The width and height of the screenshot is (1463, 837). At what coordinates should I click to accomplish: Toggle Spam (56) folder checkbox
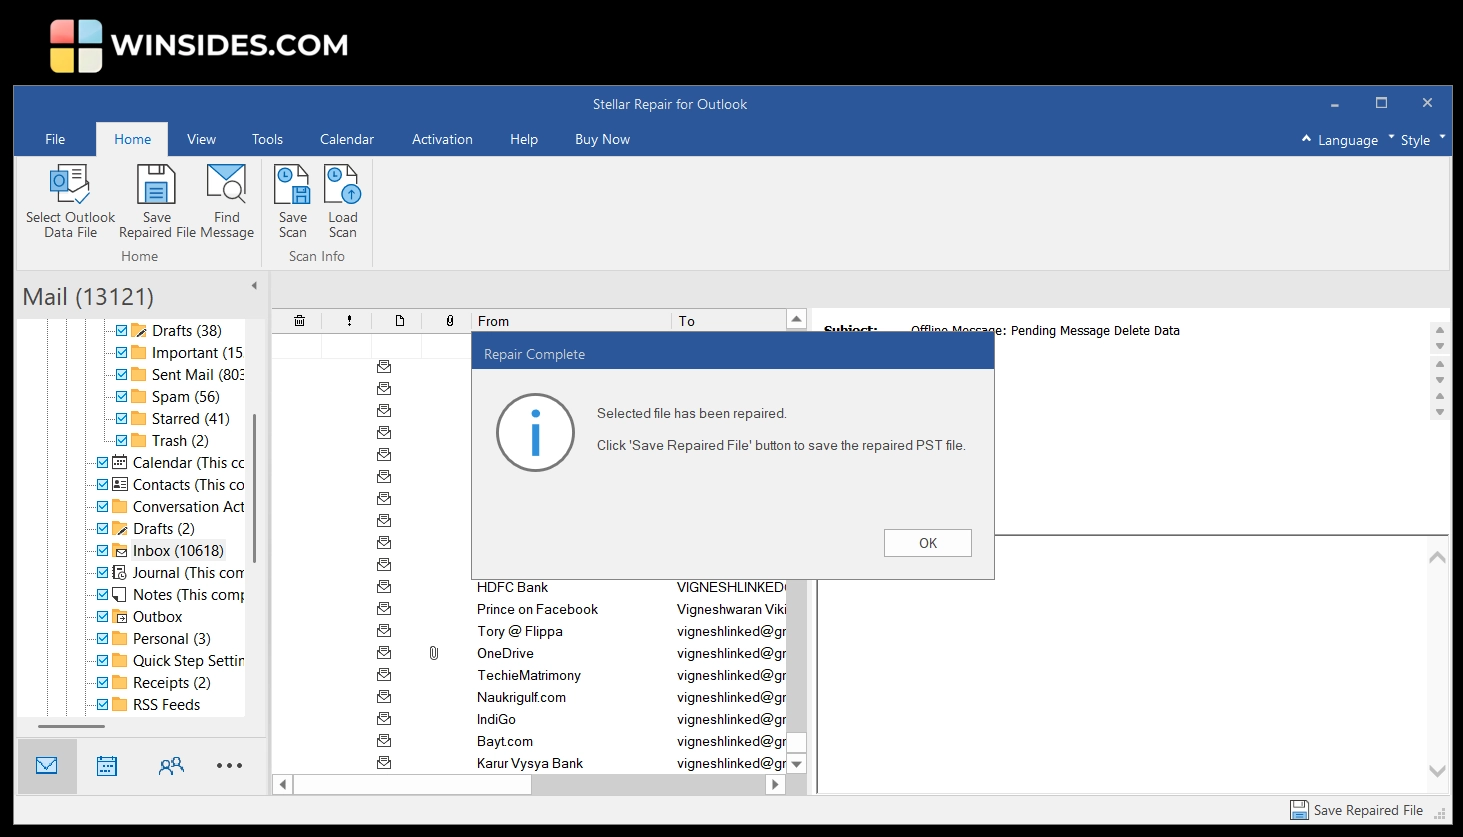coord(122,396)
